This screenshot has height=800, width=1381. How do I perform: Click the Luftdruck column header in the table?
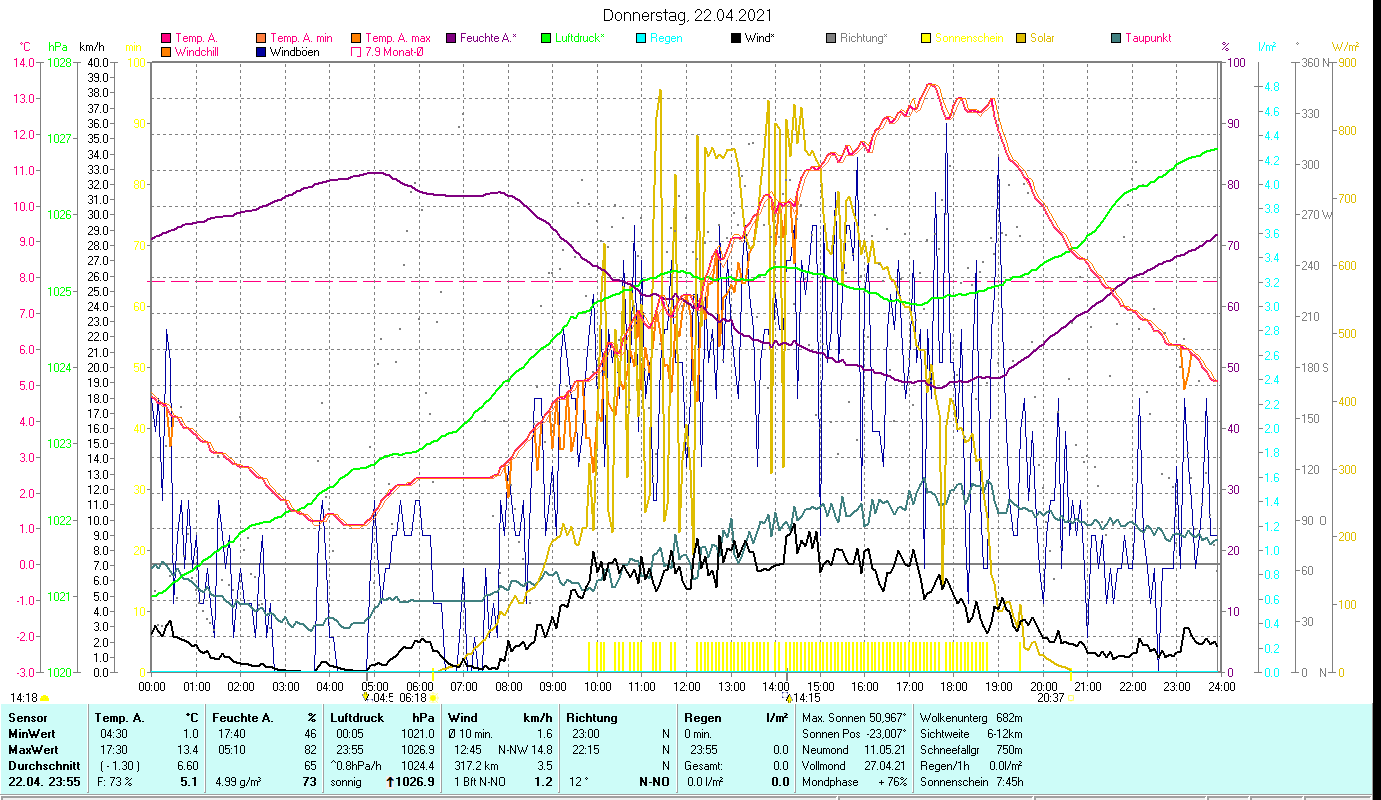click(356, 718)
